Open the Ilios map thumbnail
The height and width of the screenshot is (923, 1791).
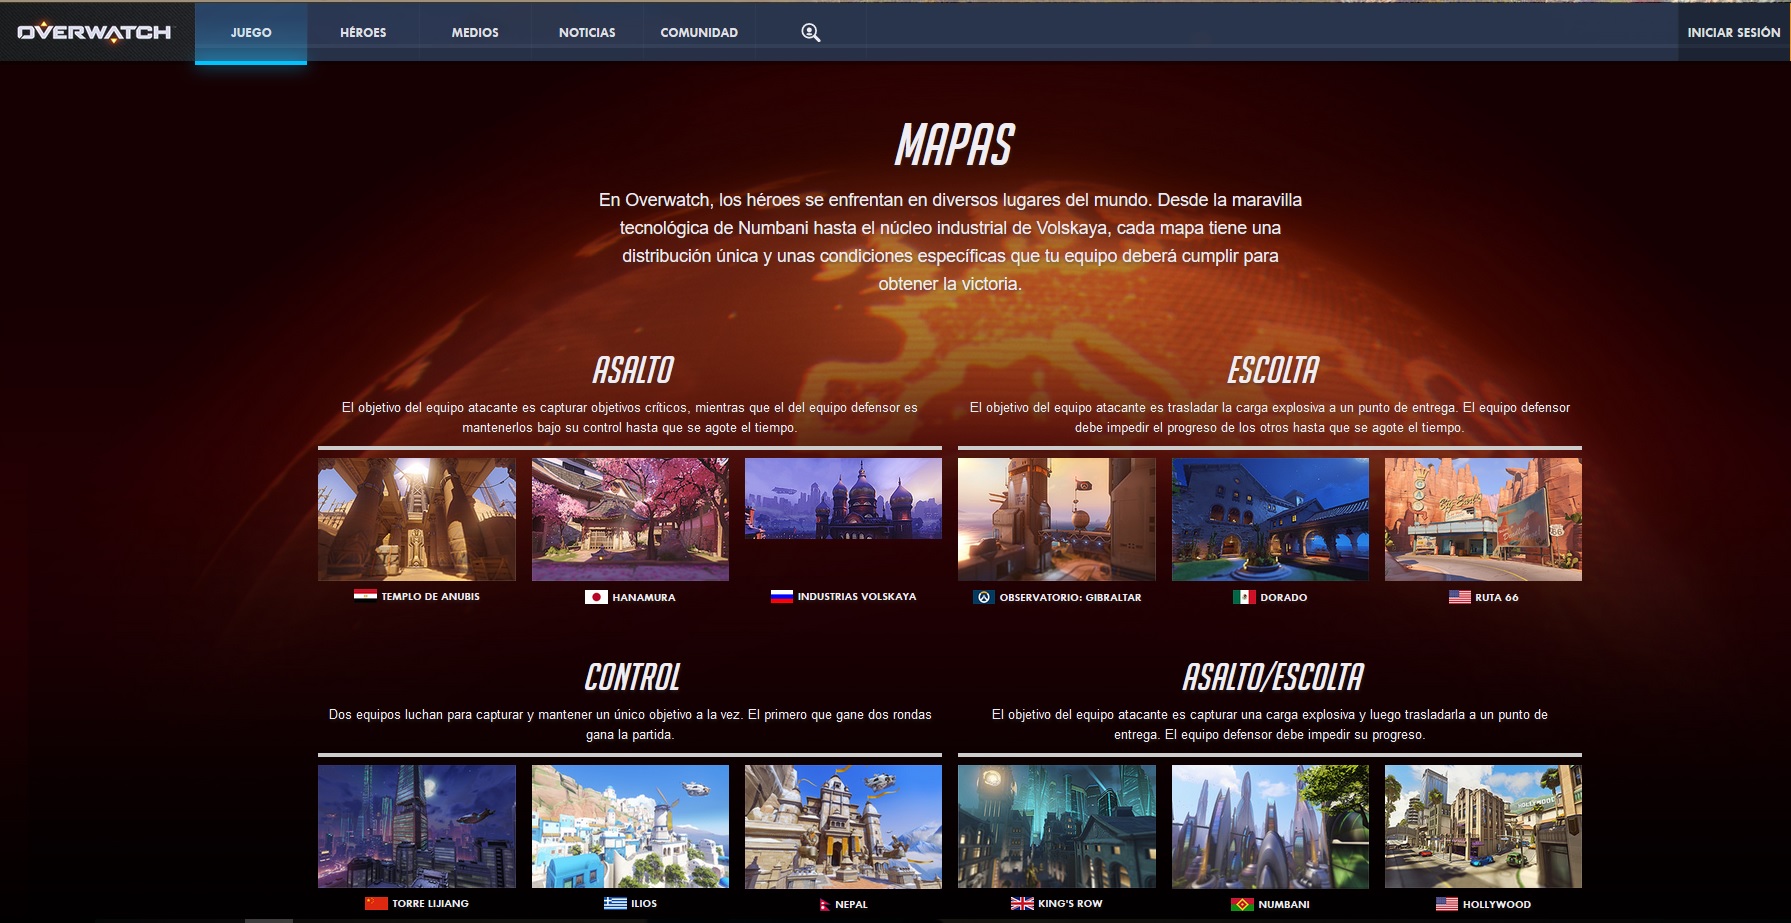click(630, 826)
